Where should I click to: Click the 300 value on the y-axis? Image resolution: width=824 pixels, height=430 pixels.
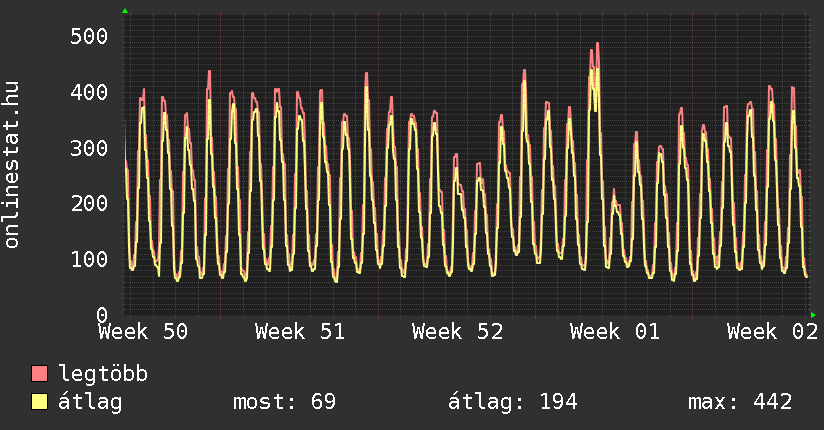point(89,148)
